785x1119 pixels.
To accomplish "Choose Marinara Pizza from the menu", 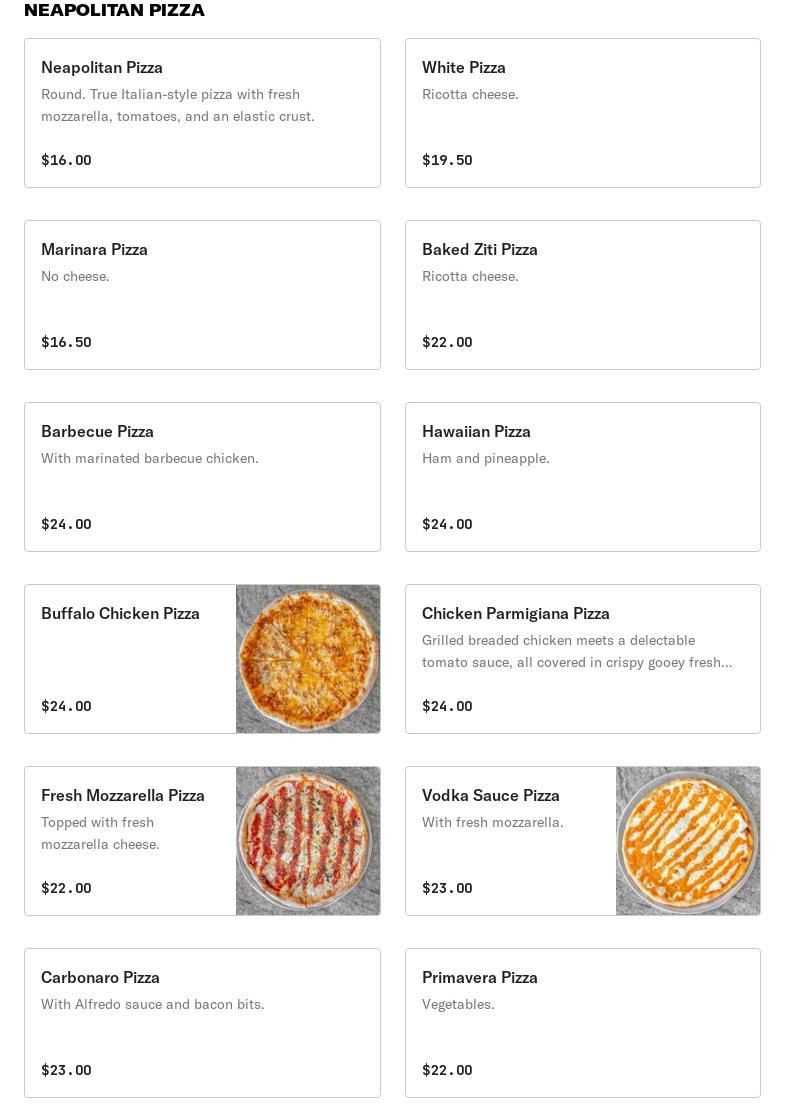I will 94,250.
